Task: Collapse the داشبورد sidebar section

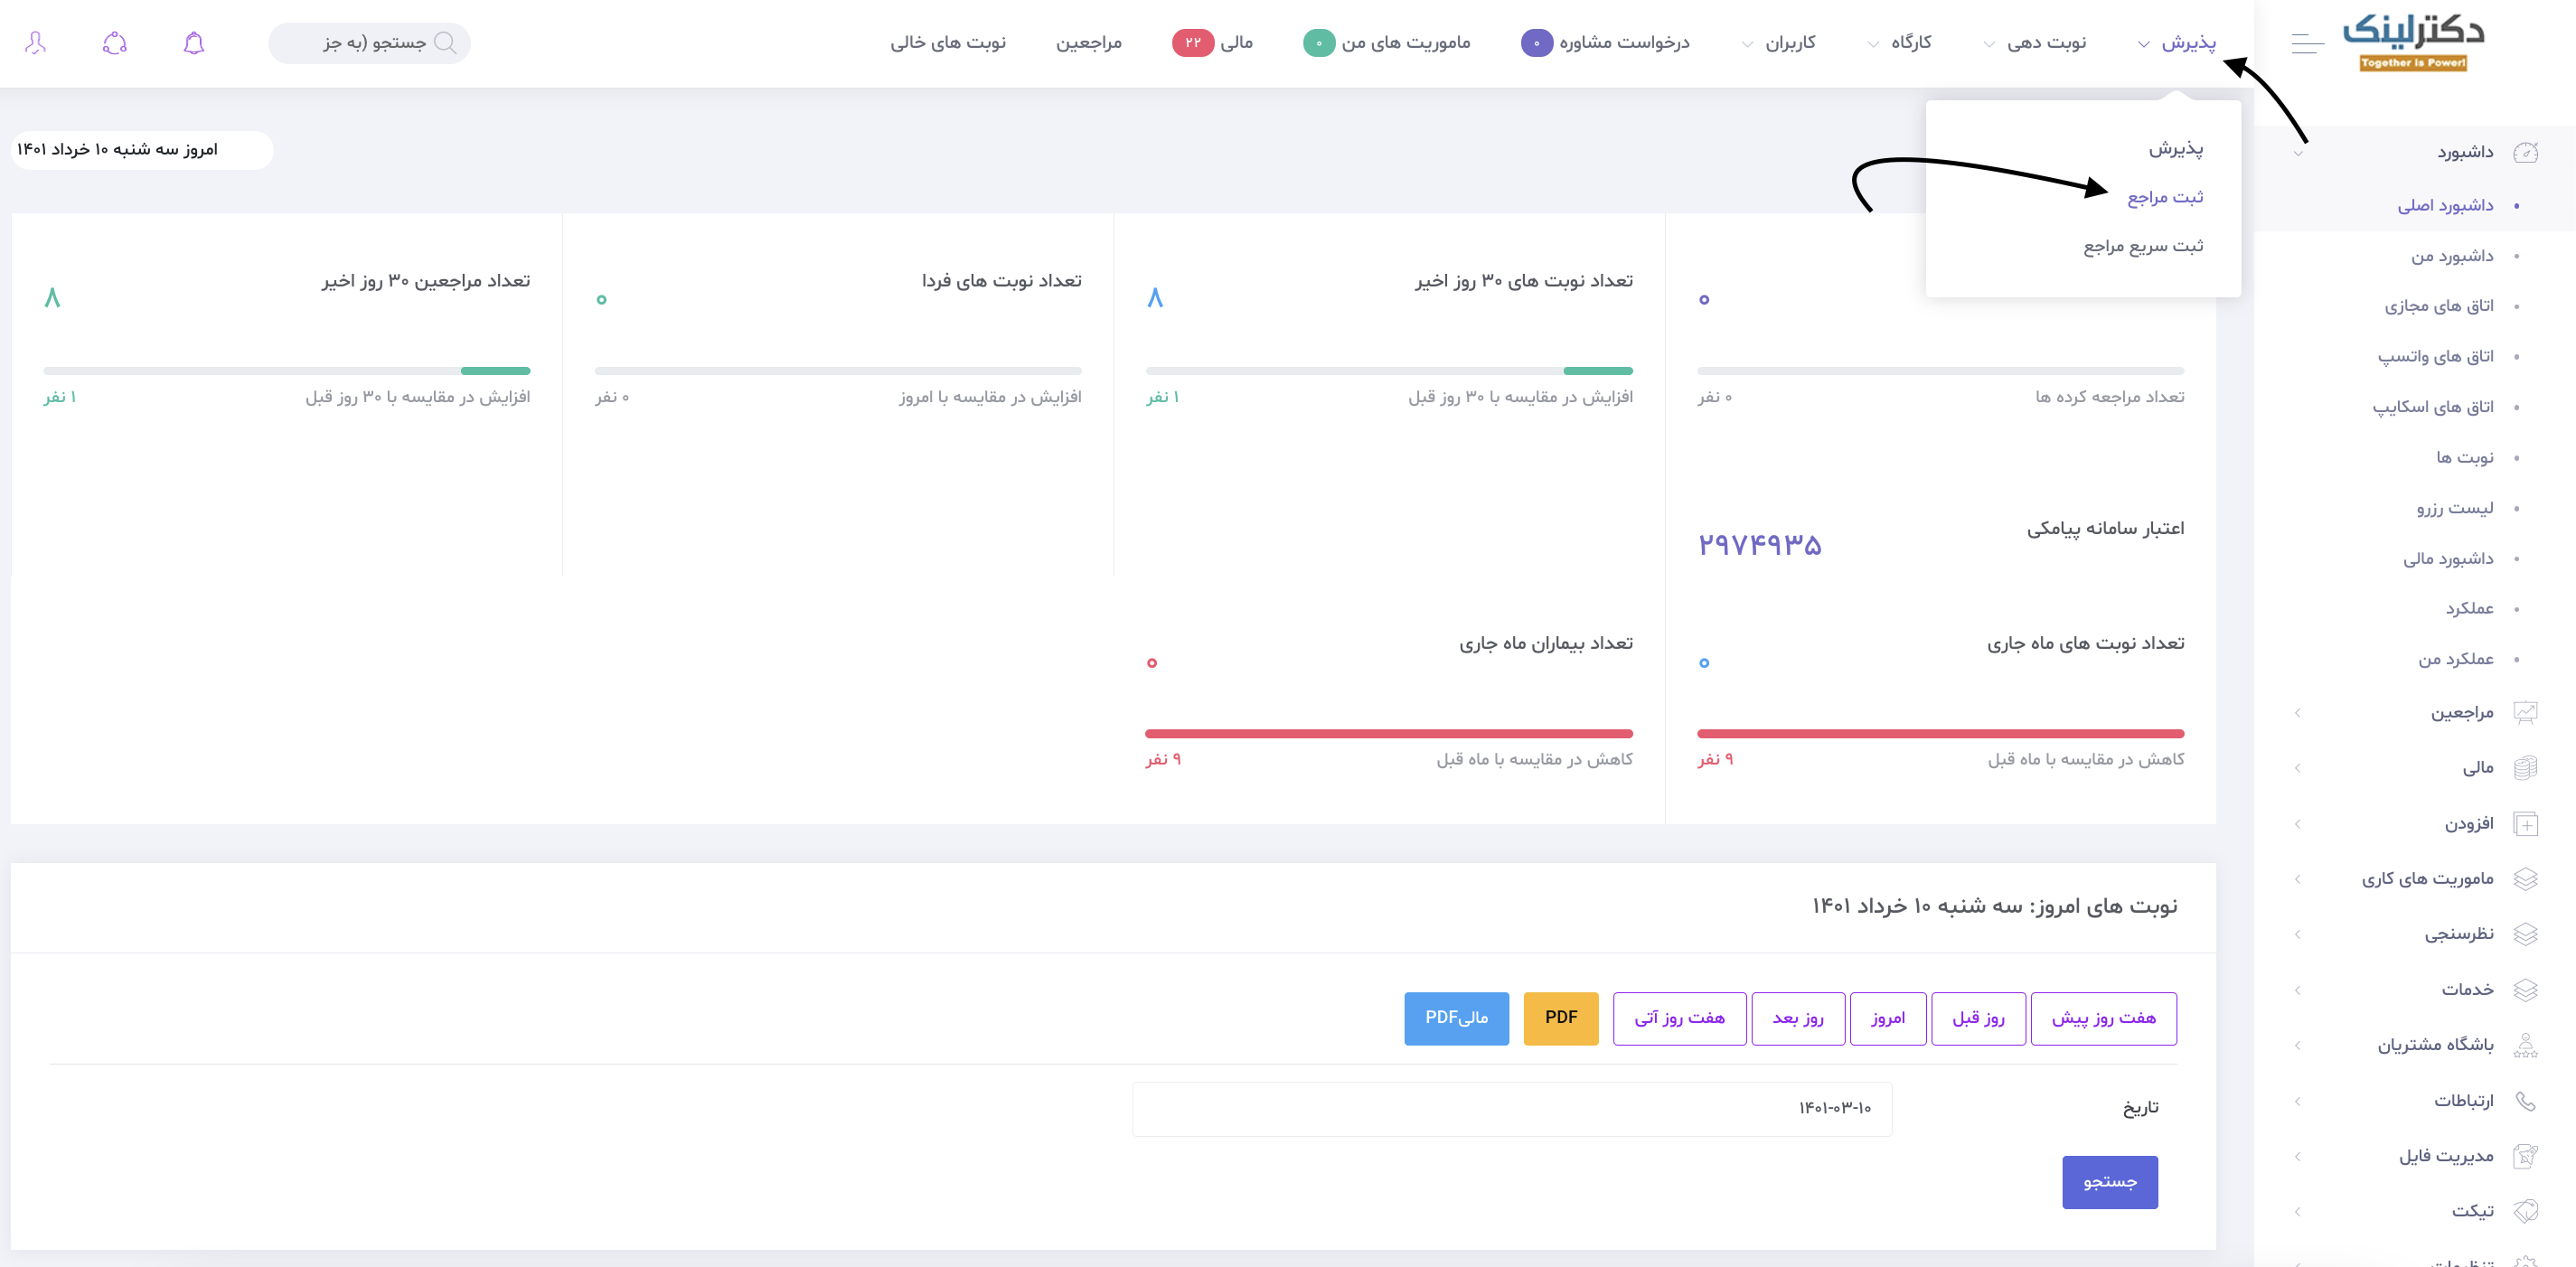Action: [2298, 153]
